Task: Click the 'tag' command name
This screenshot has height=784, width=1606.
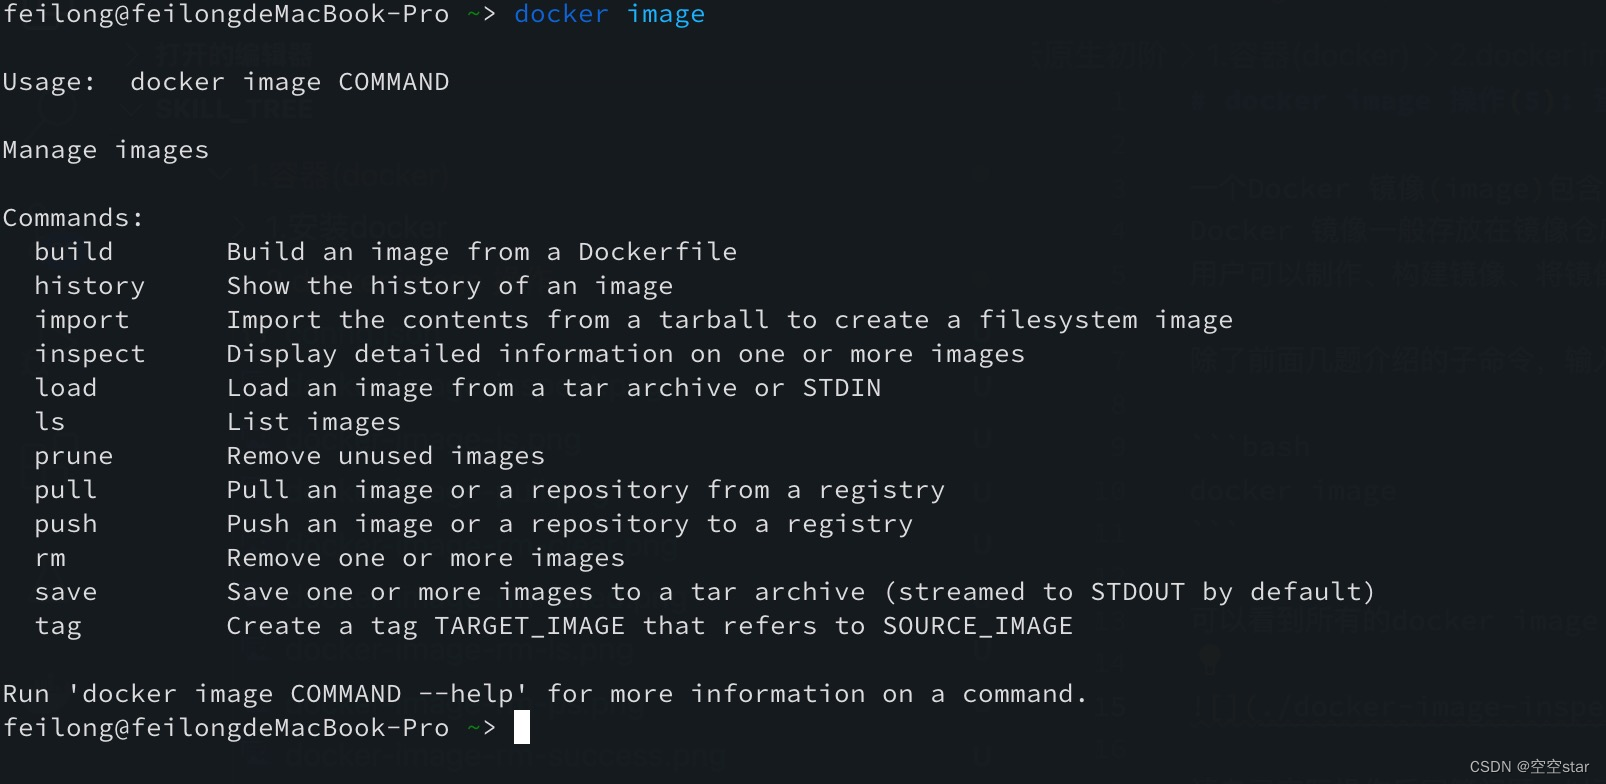Action: click(57, 626)
